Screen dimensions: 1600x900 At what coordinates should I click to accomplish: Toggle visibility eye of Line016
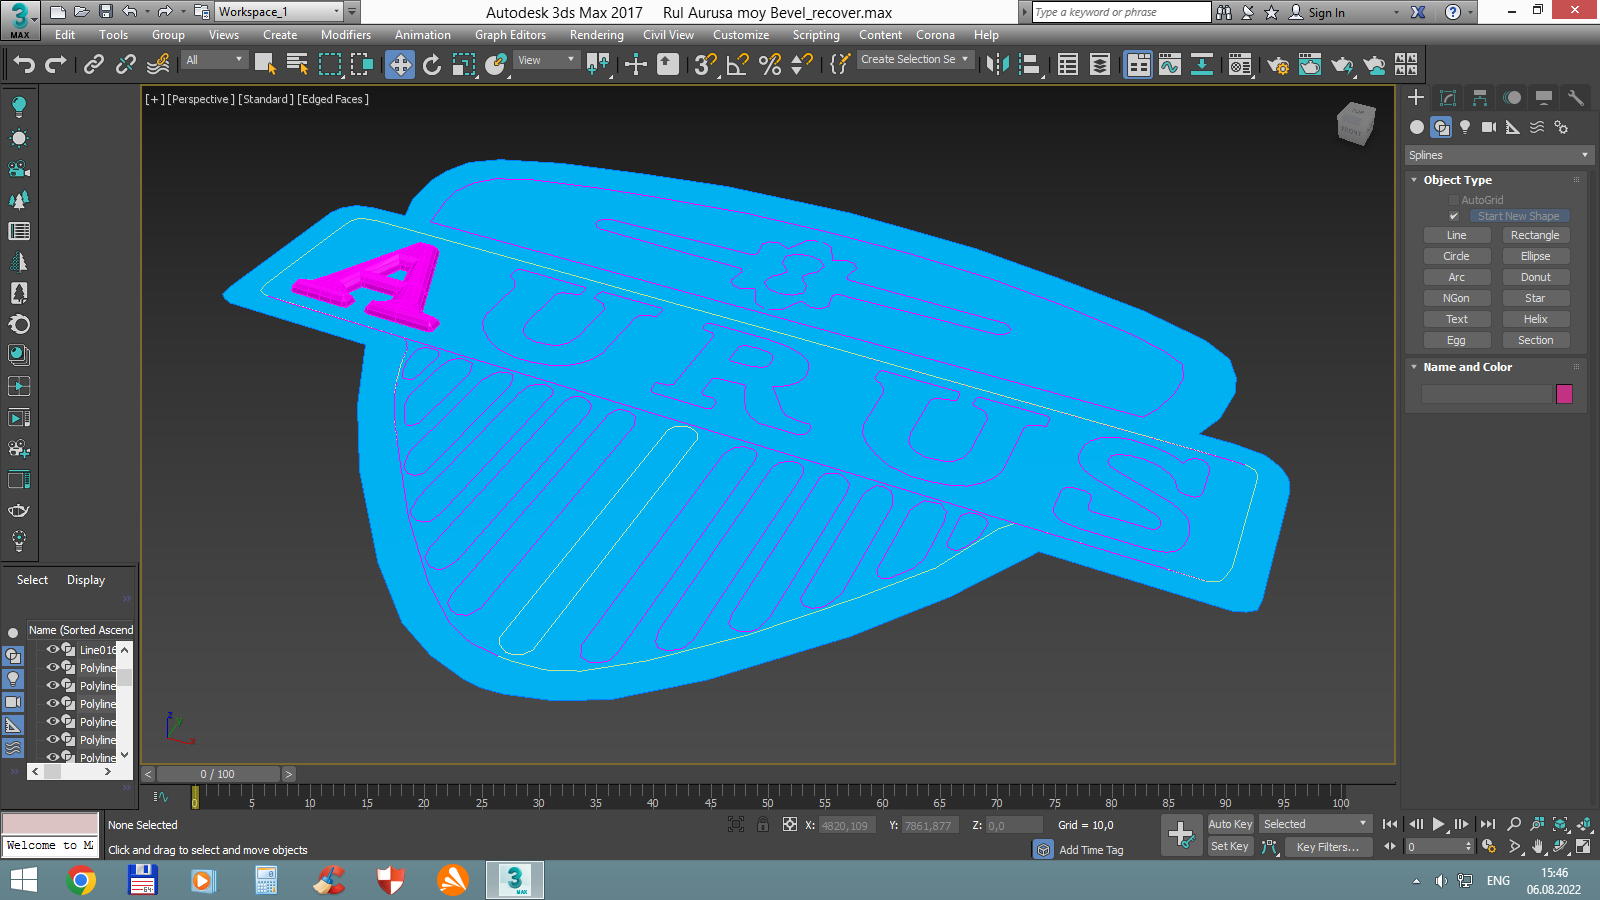pos(53,649)
